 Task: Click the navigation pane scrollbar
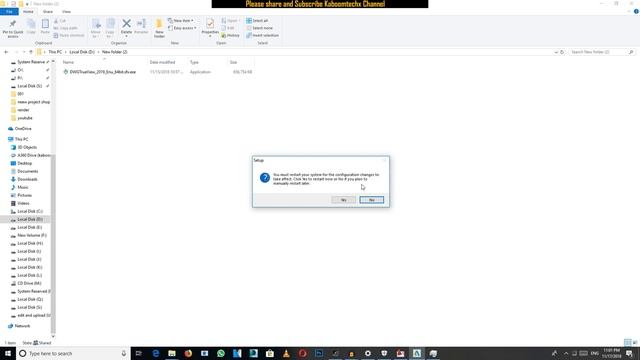[53, 245]
